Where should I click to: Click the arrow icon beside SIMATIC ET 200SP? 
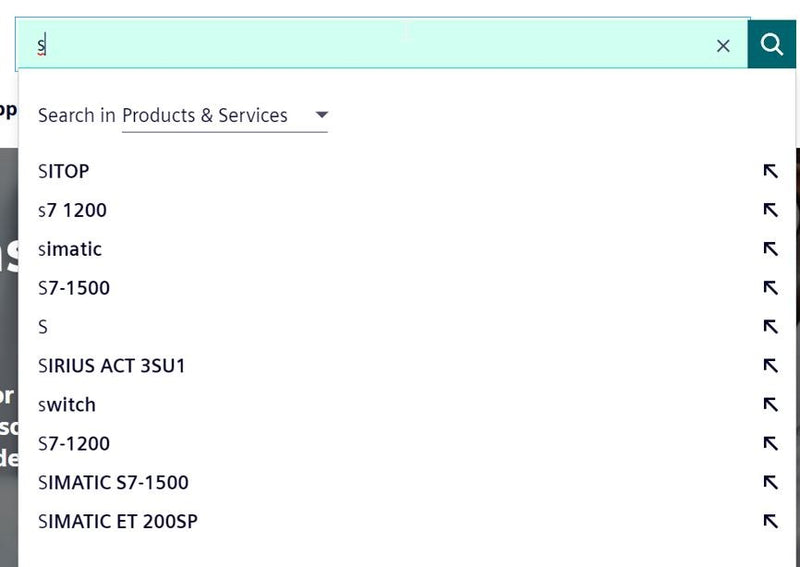tap(770, 521)
